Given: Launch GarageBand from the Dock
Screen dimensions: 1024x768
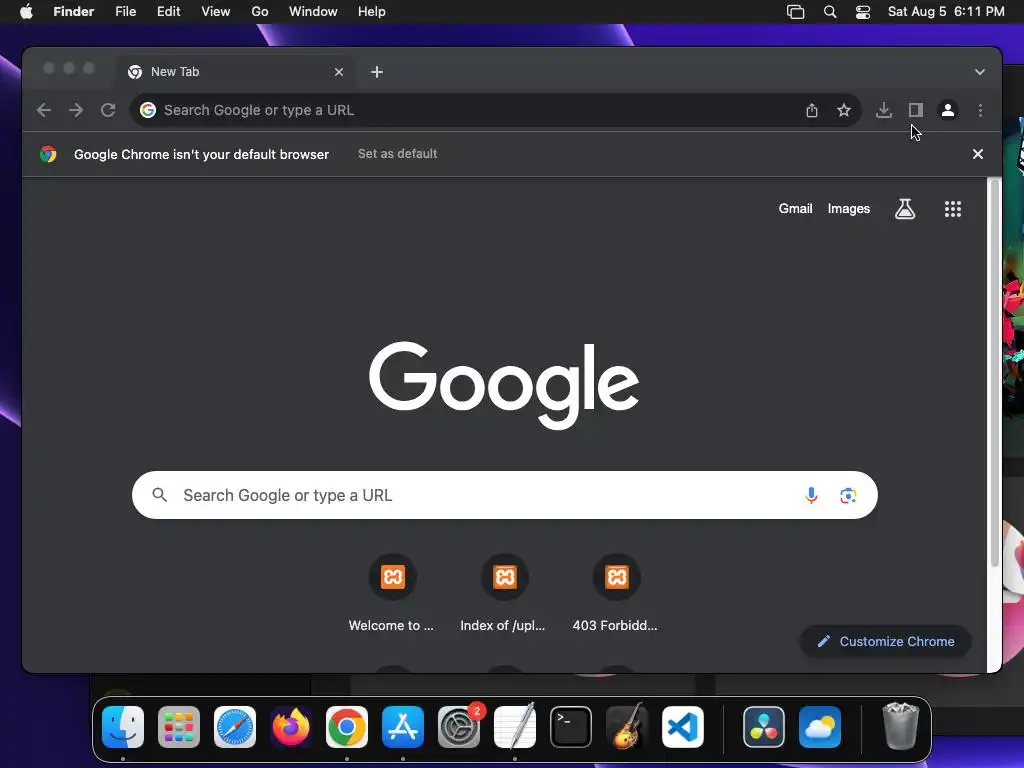Looking at the screenshot, I should coord(627,727).
